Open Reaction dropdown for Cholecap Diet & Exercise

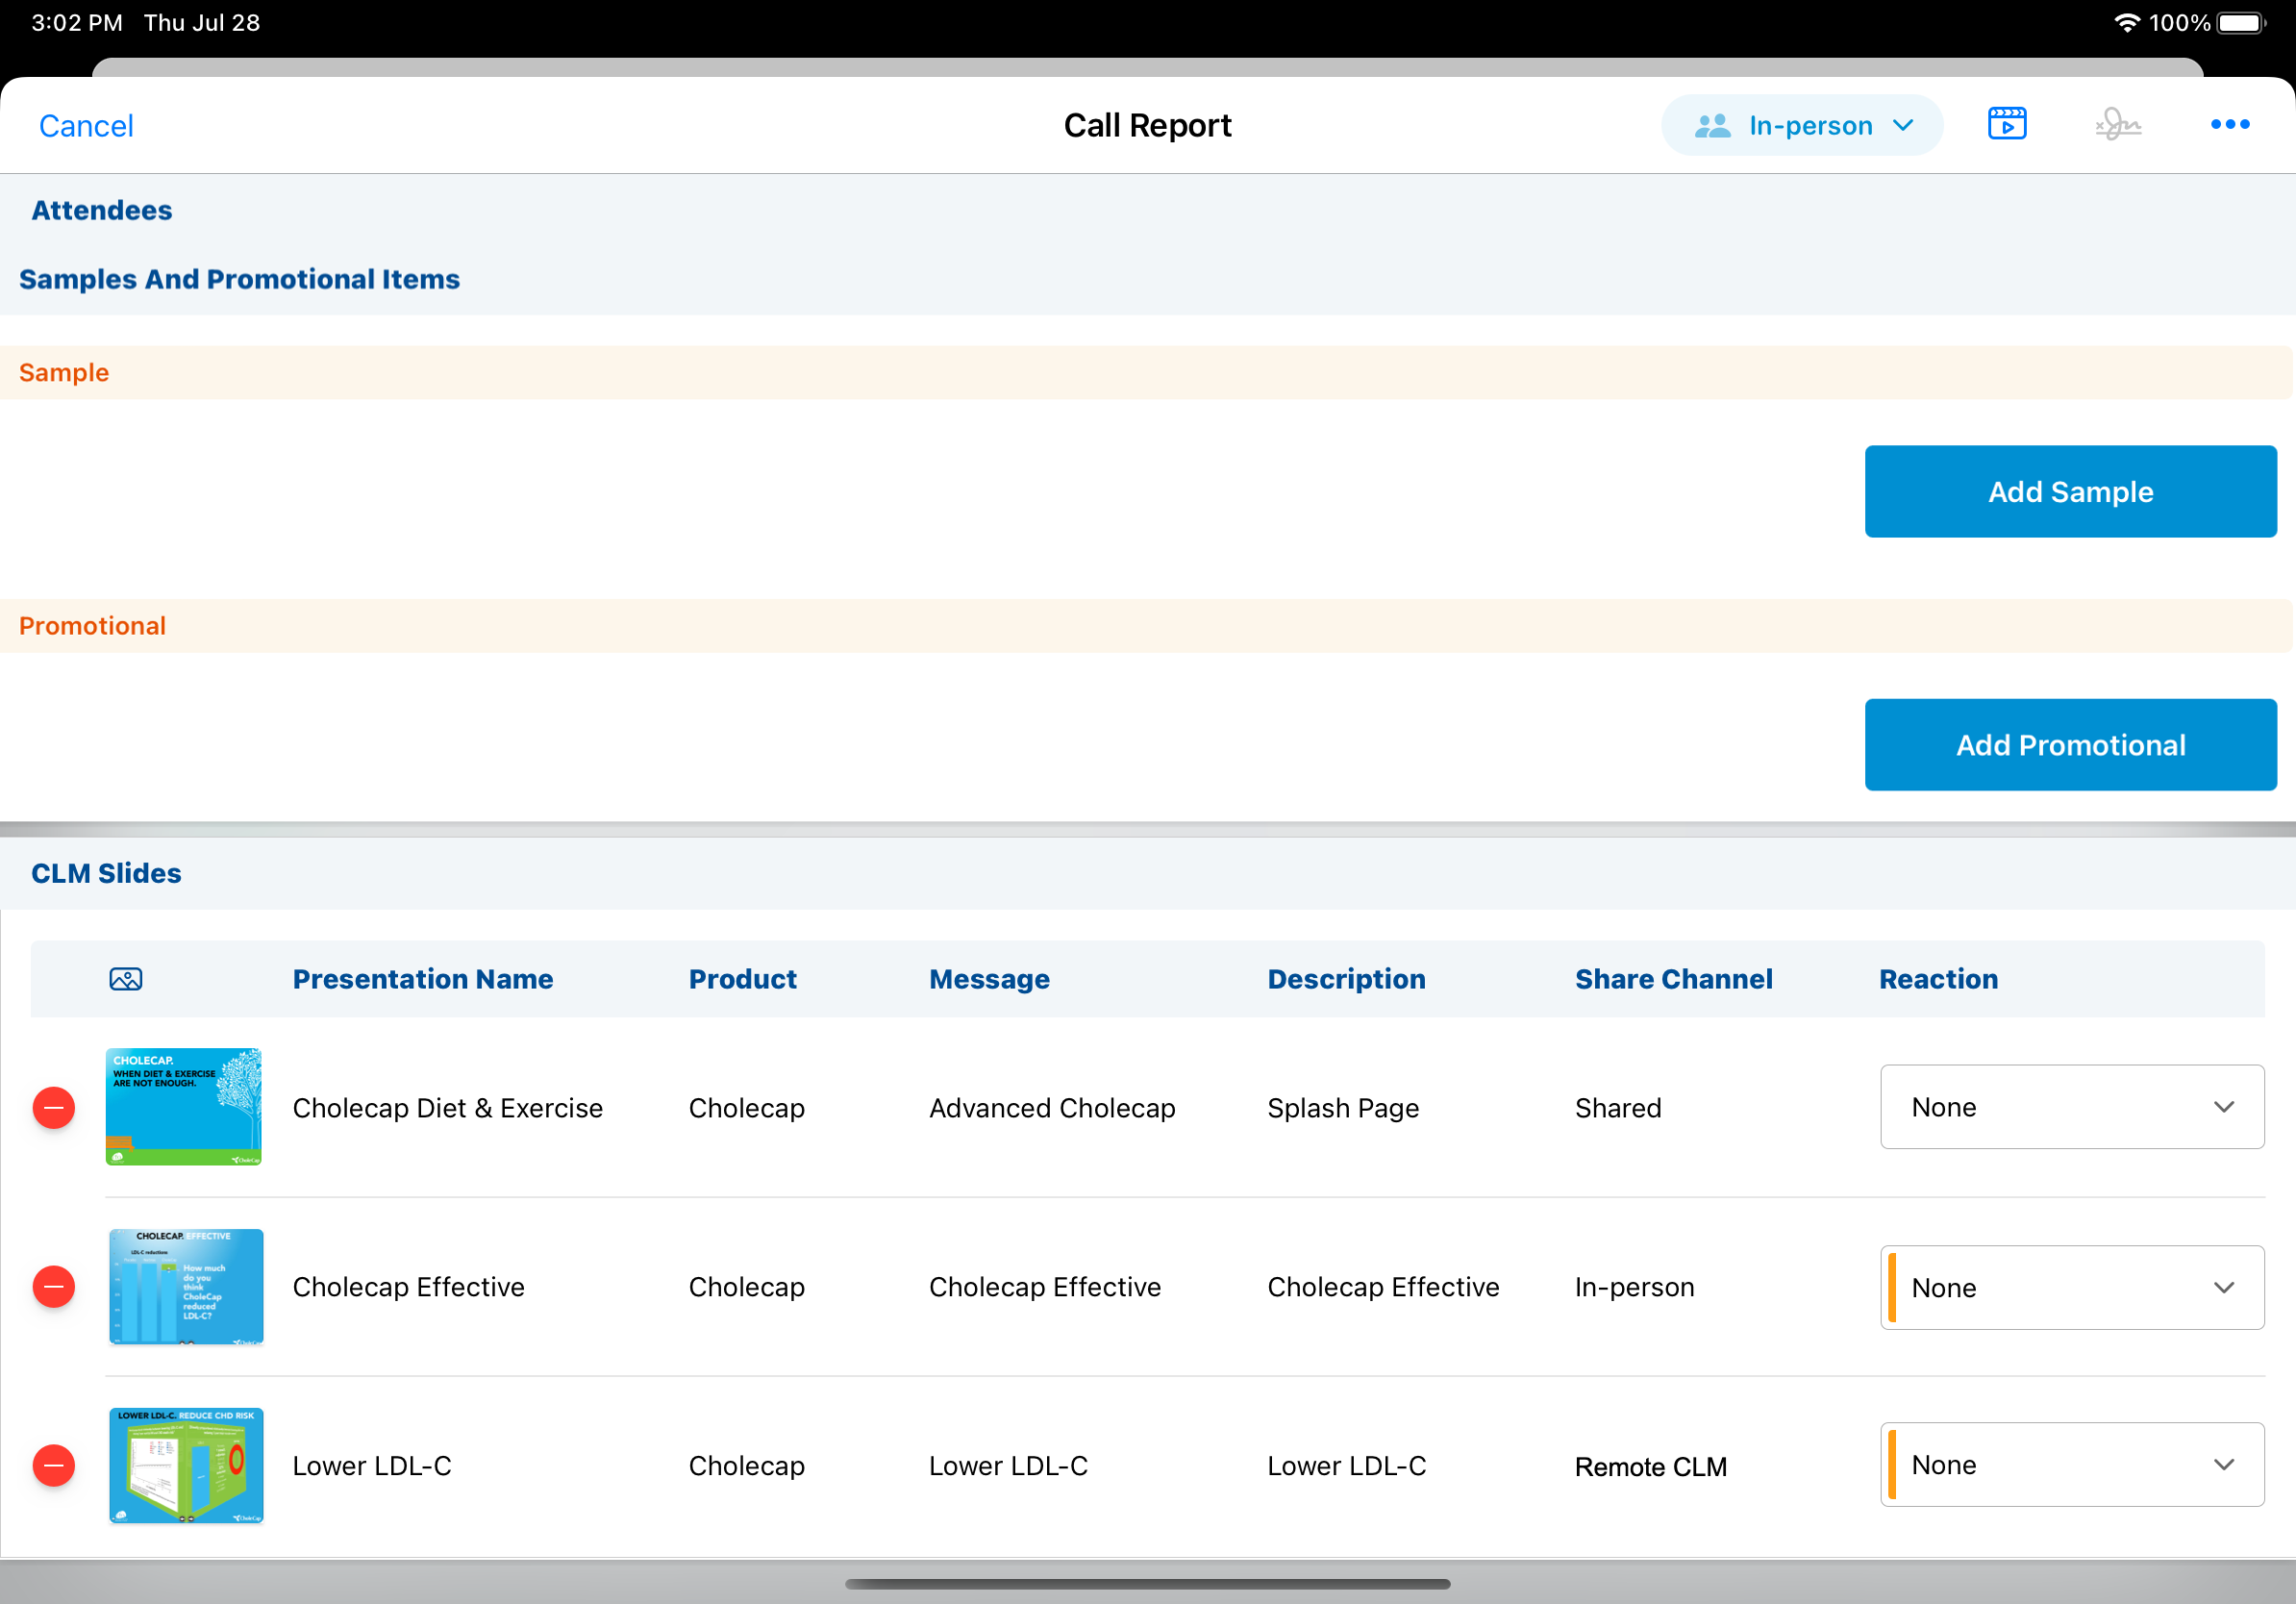click(2071, 1106)
